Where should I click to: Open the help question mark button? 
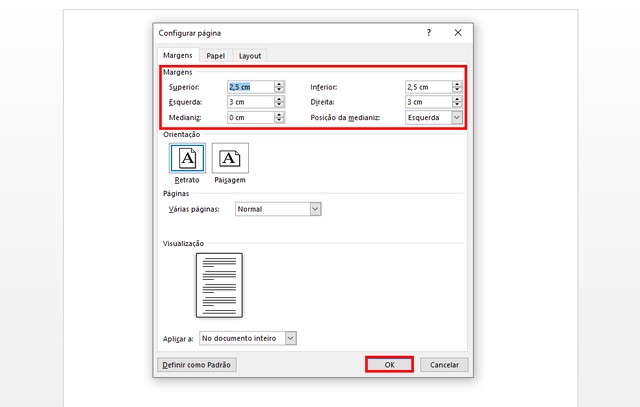[429, 33]
